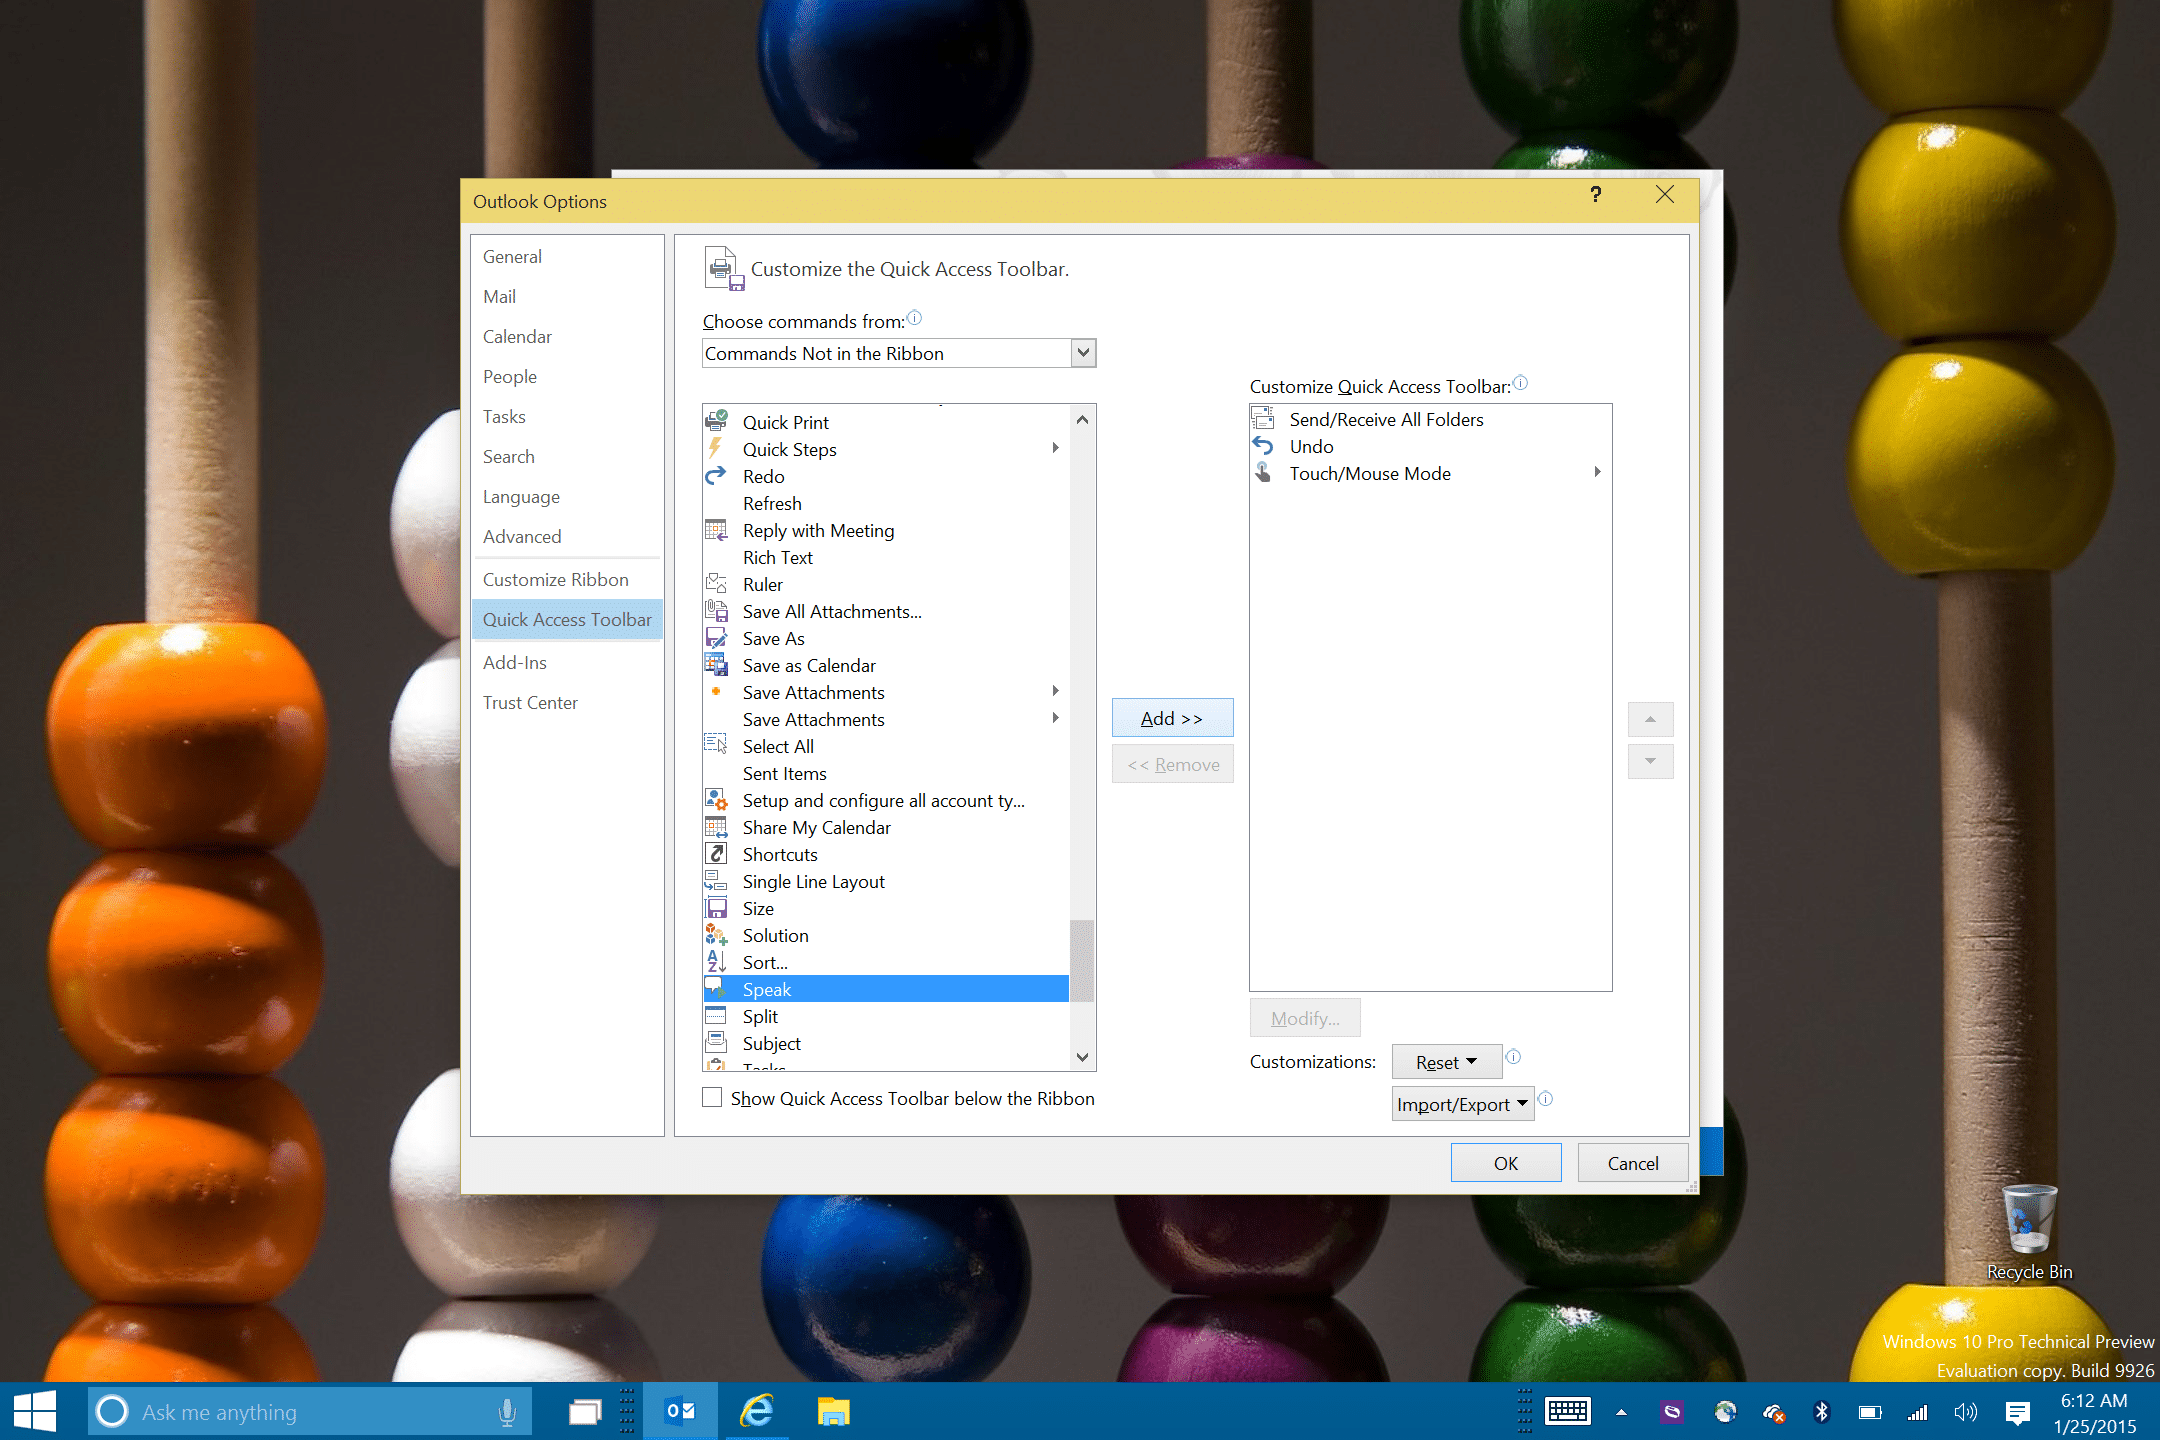Dismiss the dialog with Cancel

coord(1633,1163)
